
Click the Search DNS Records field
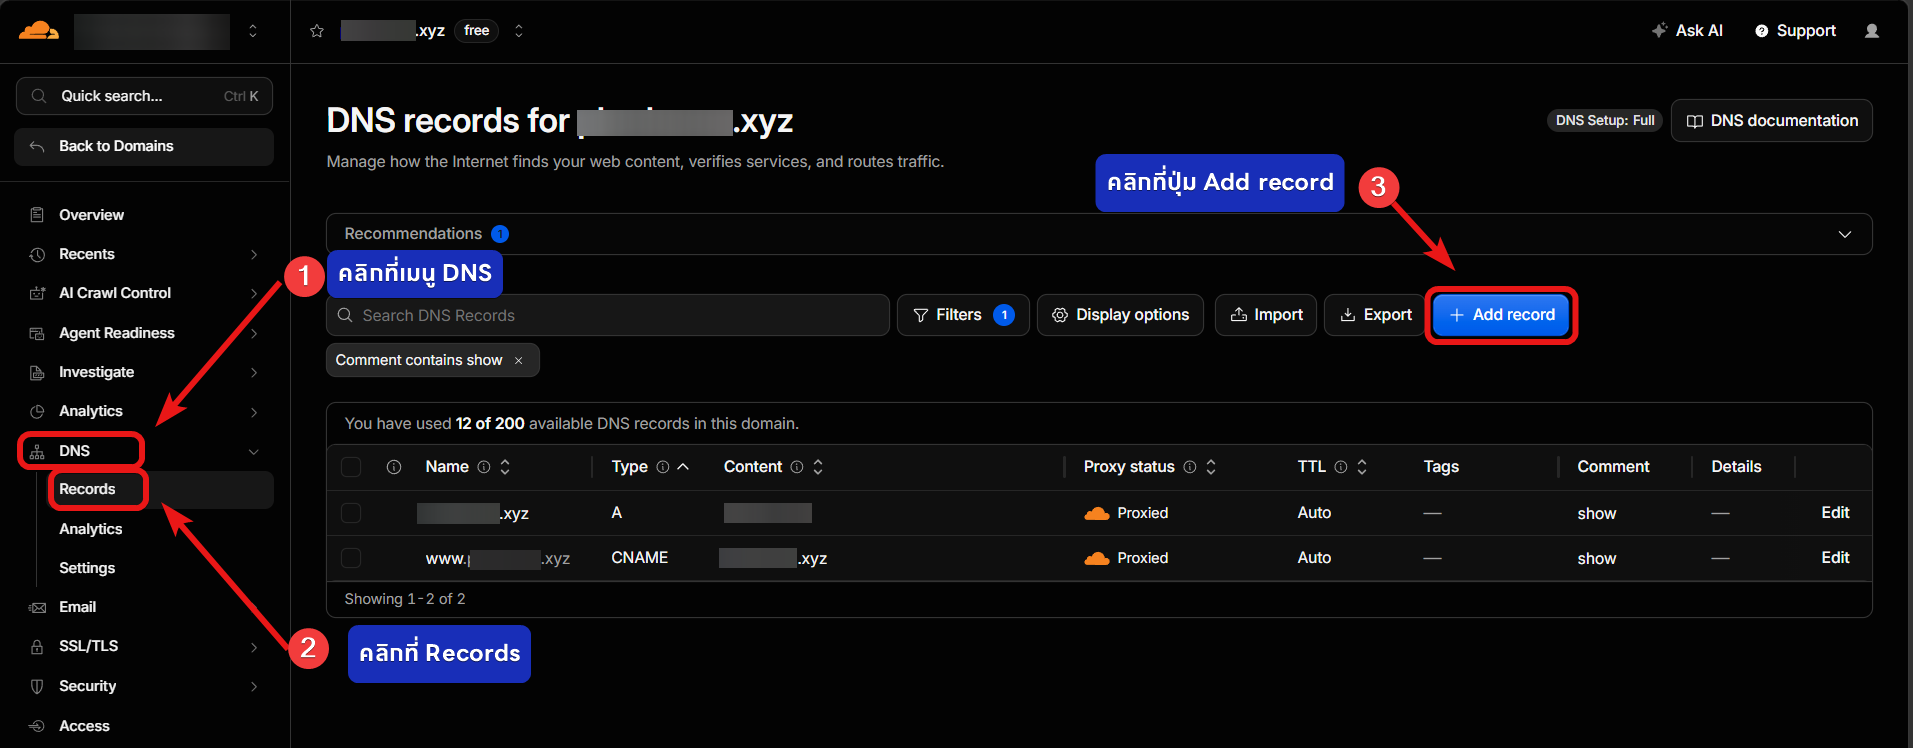[608, 315]
